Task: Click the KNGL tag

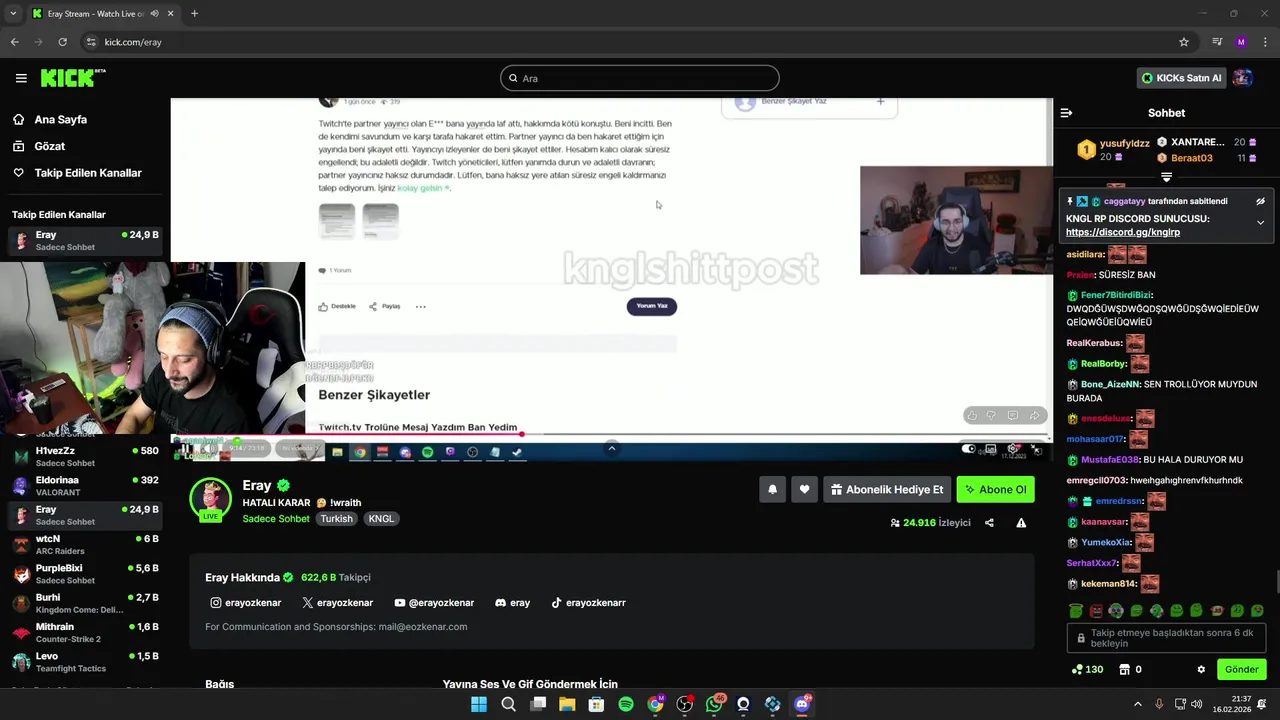Action: 381,519
